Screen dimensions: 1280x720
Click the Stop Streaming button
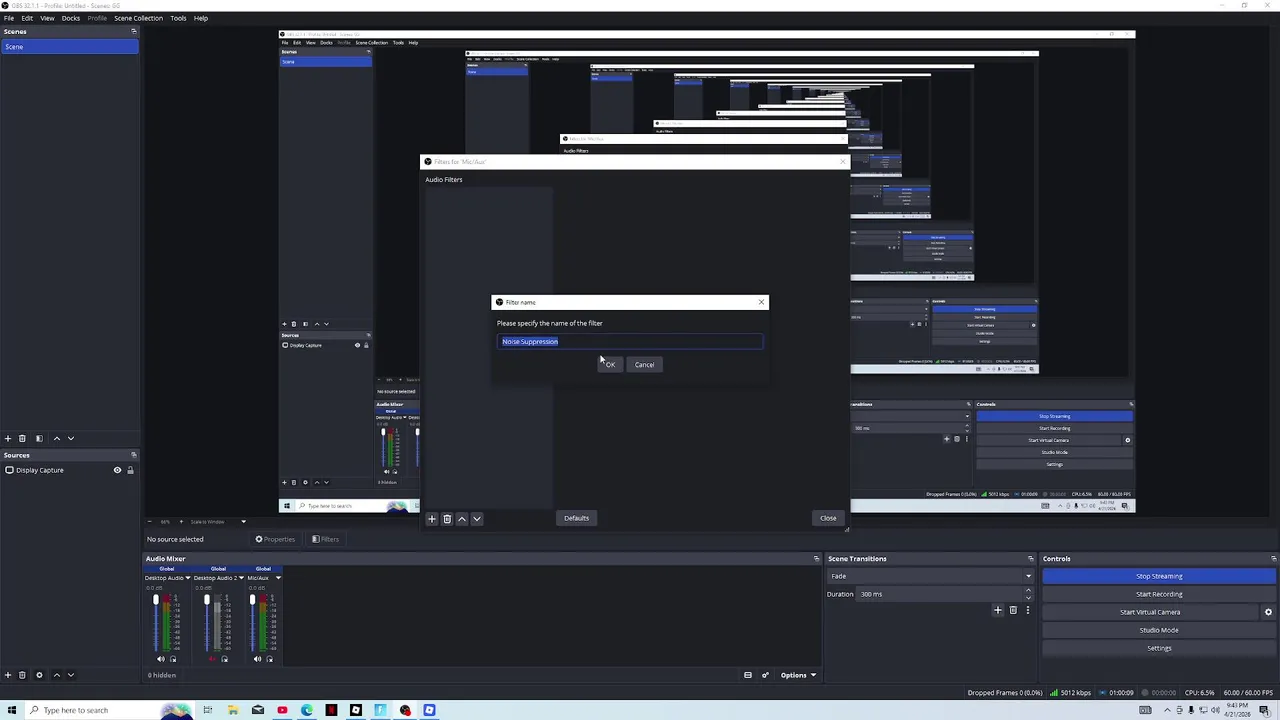click(x=1159, y=576)
